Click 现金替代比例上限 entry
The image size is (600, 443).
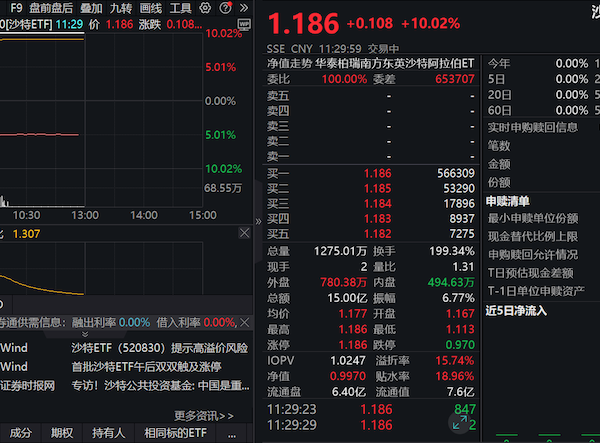point(533,236)
